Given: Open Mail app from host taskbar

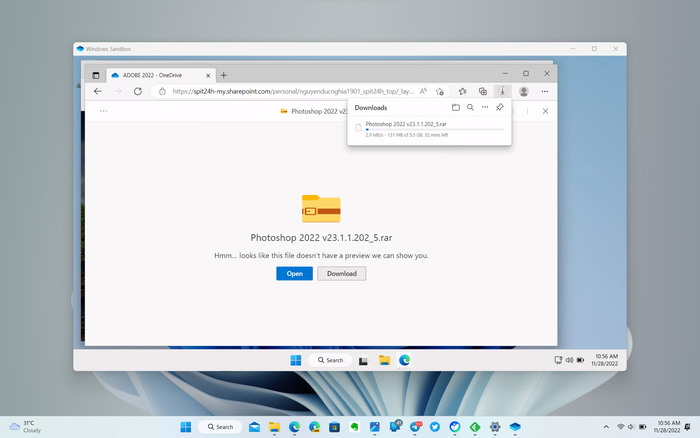Looking at the screenshot, I should point(254,427).
